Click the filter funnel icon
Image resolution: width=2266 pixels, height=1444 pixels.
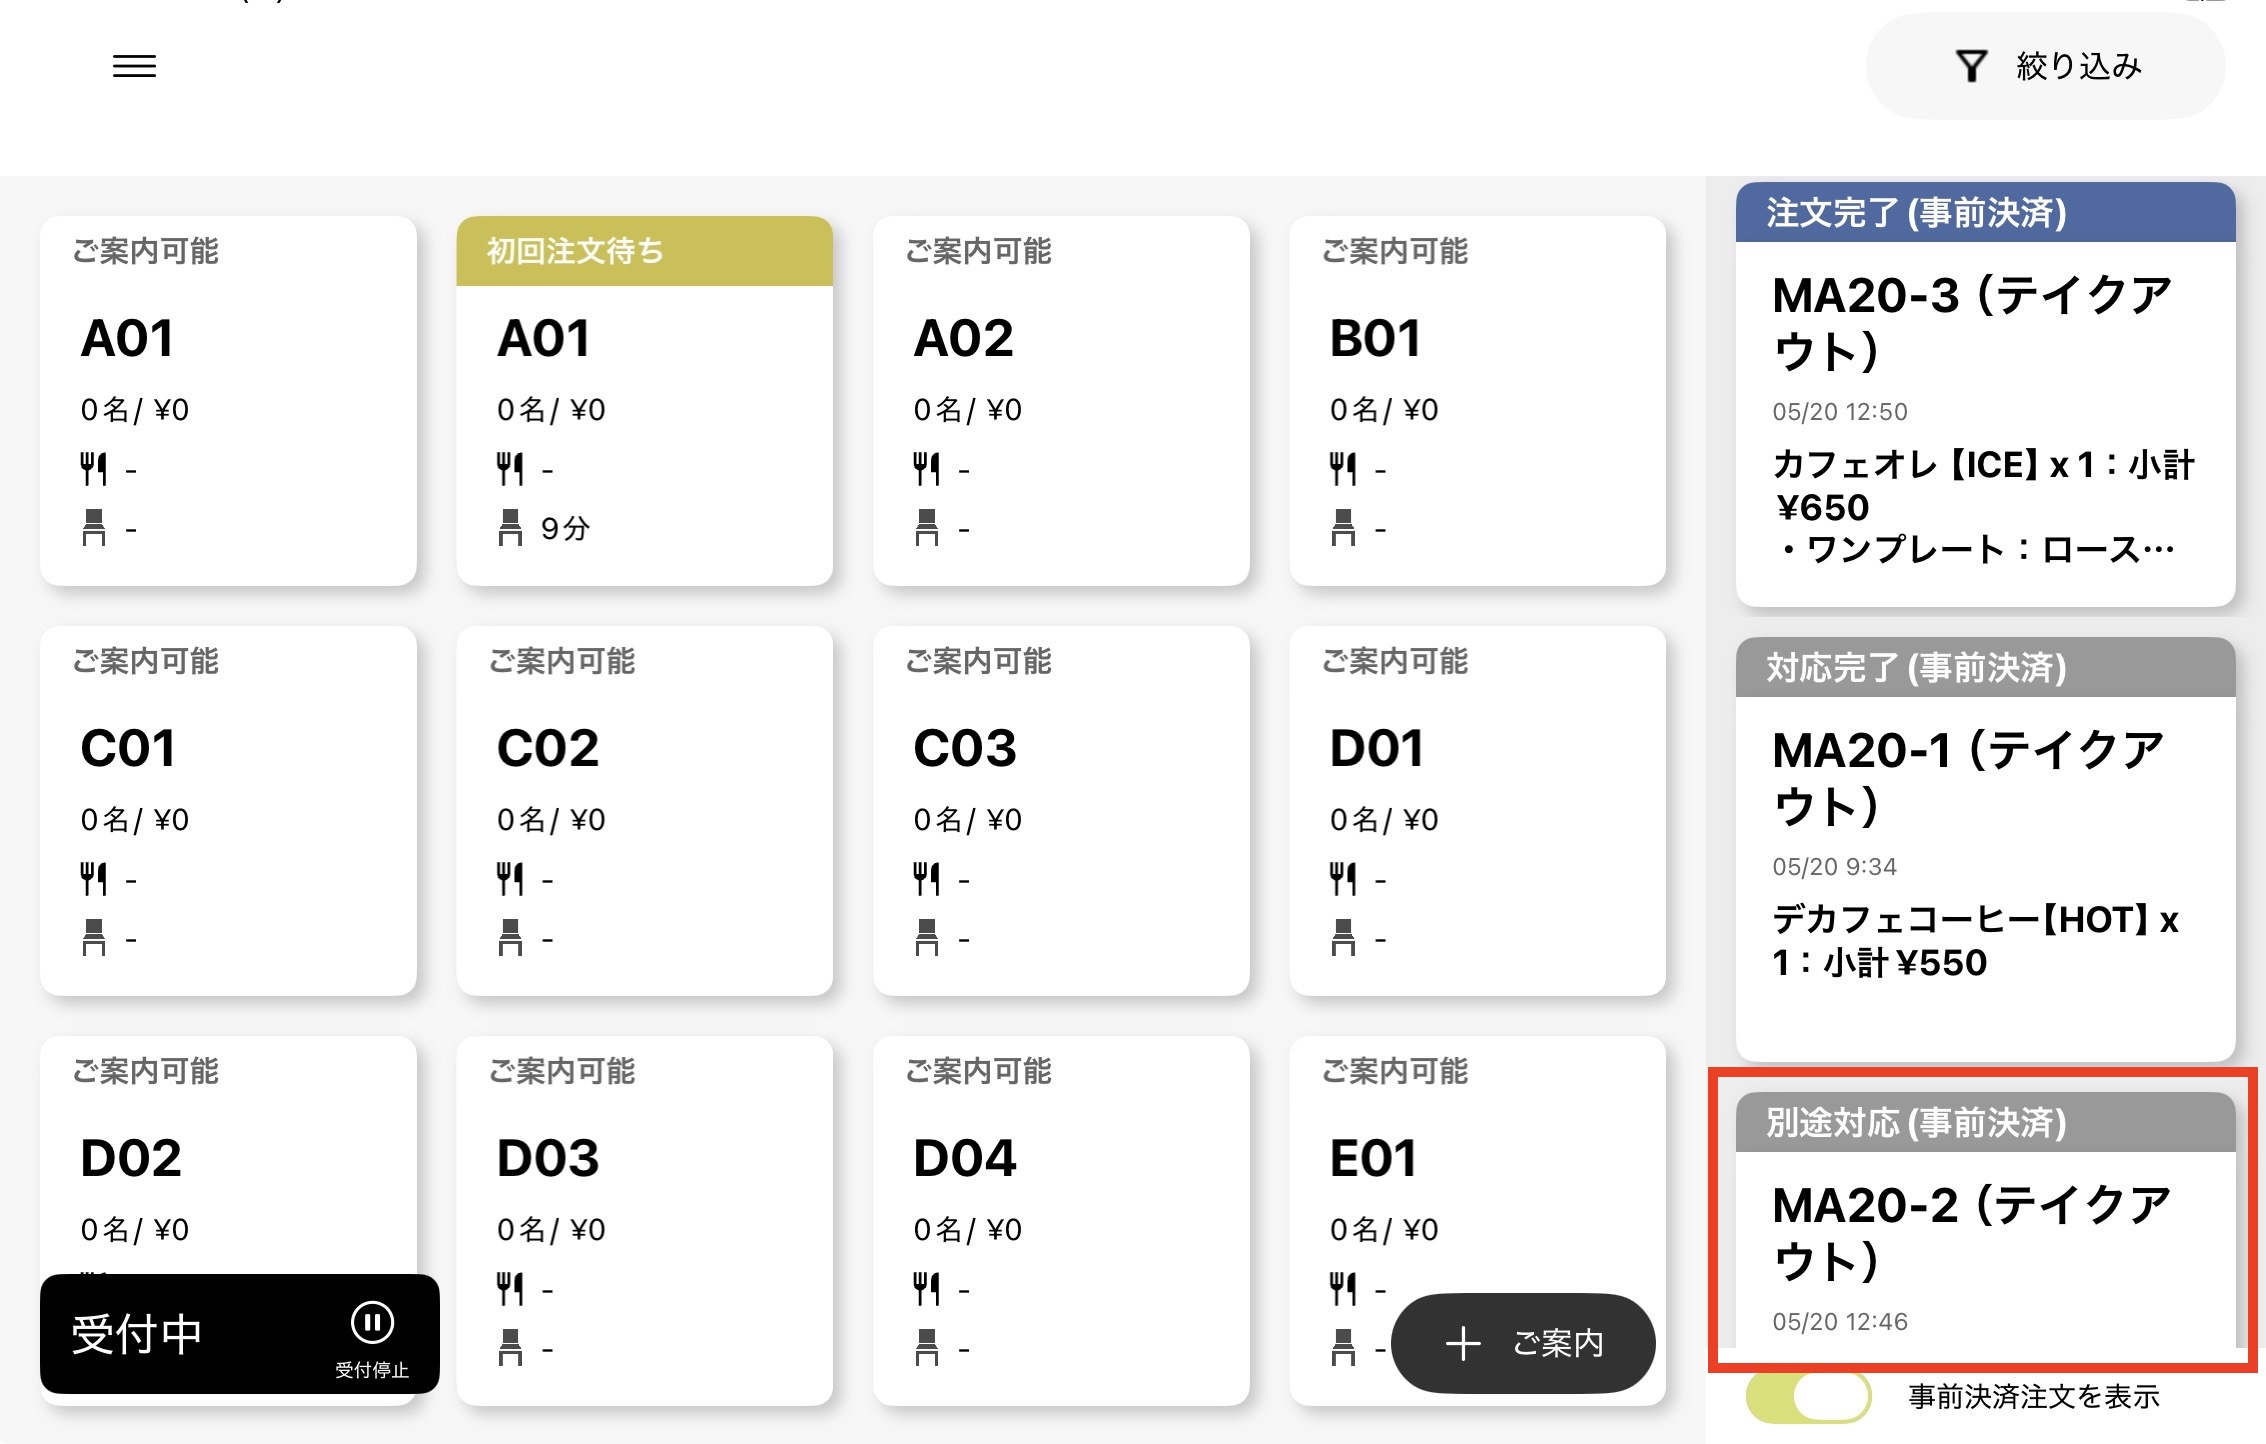[1971, 66]
